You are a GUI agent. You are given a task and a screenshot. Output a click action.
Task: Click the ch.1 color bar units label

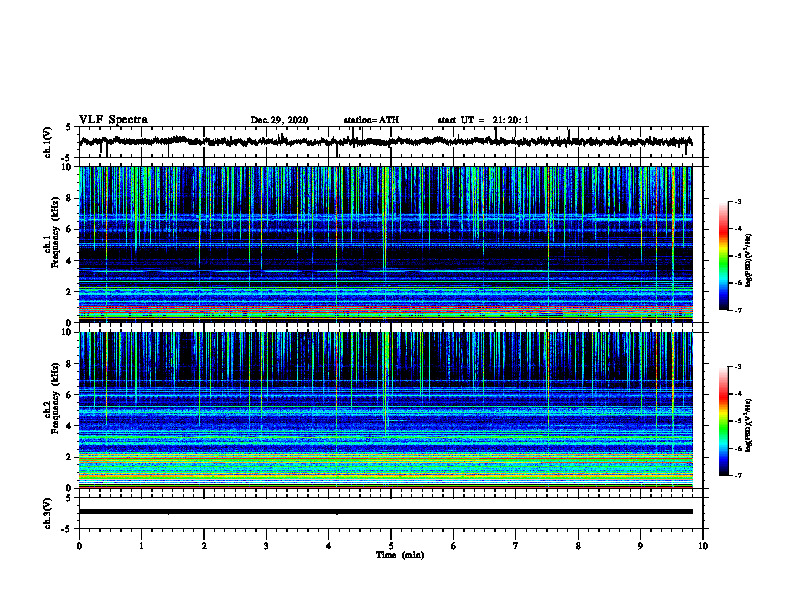749,261
